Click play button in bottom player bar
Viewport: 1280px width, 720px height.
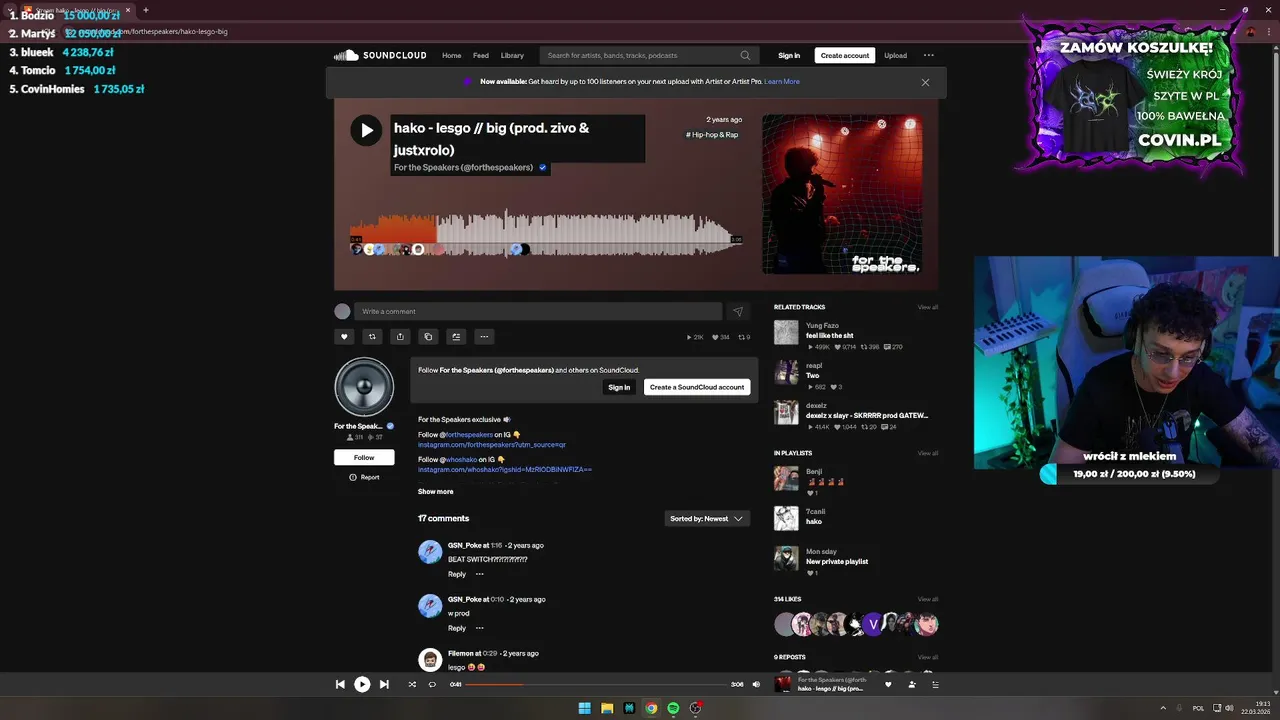click(362, 684)
